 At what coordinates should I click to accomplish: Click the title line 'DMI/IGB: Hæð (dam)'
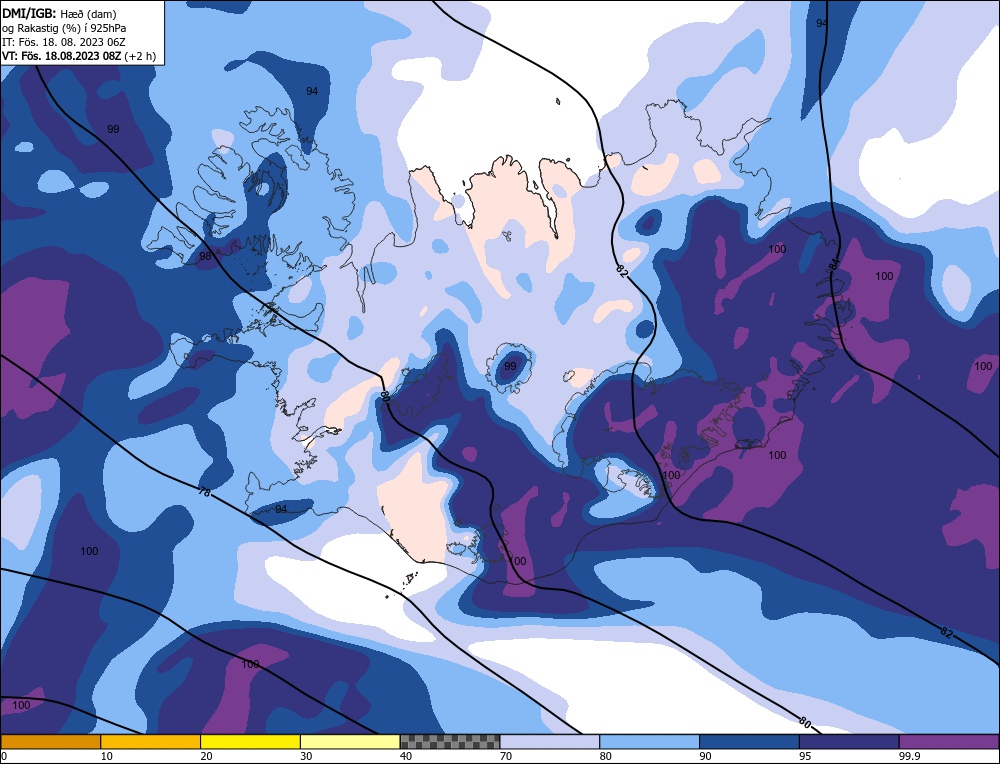coord(59,13)
